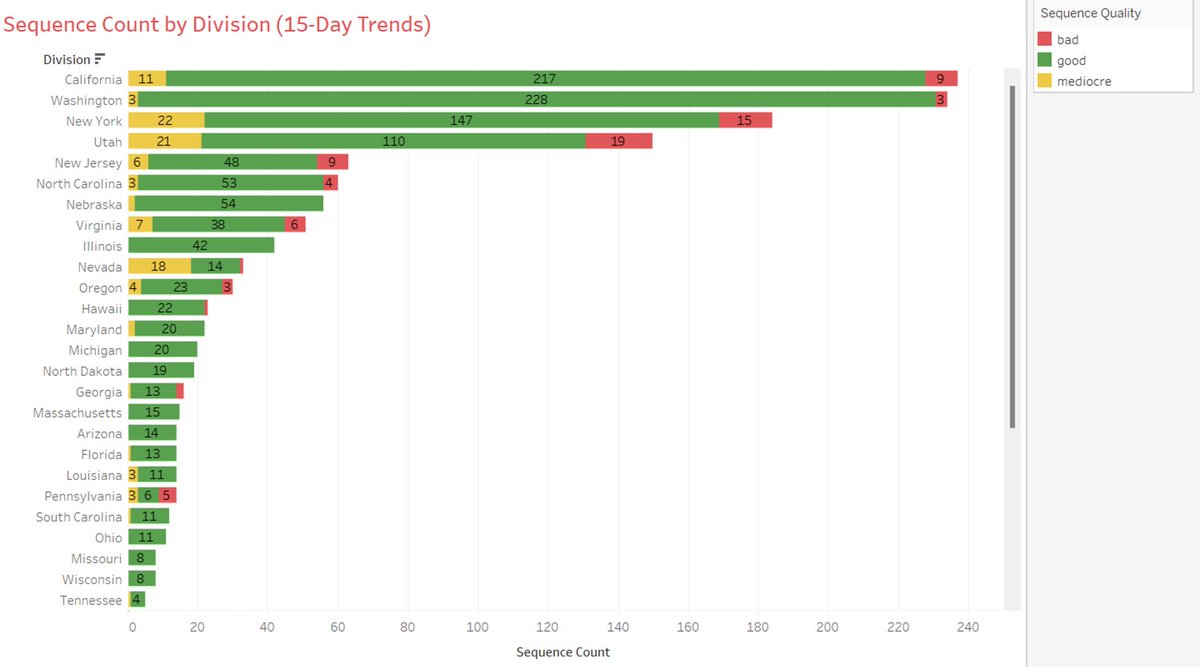This screenshot has height=667, width=1200.
Task: Click Utah's yellow segment labeled 21
Action: pyautogui.click(x=165, y=142)
